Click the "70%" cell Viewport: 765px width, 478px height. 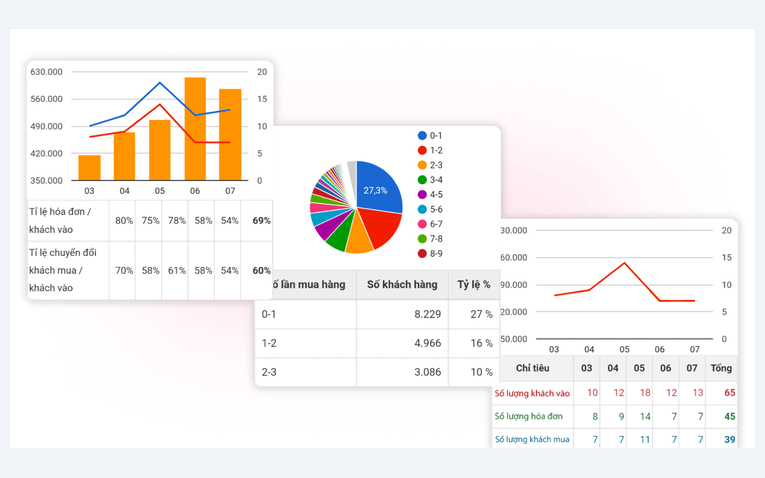pyautogui.click(x=124, y=270)
